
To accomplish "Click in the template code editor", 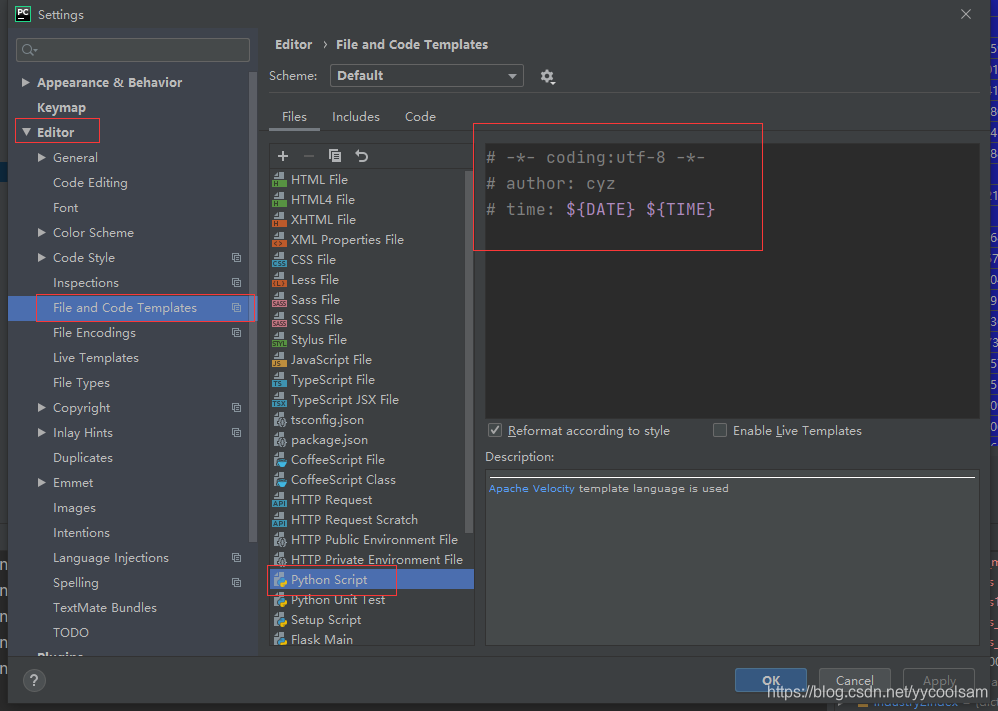I will tap(732, 280).
